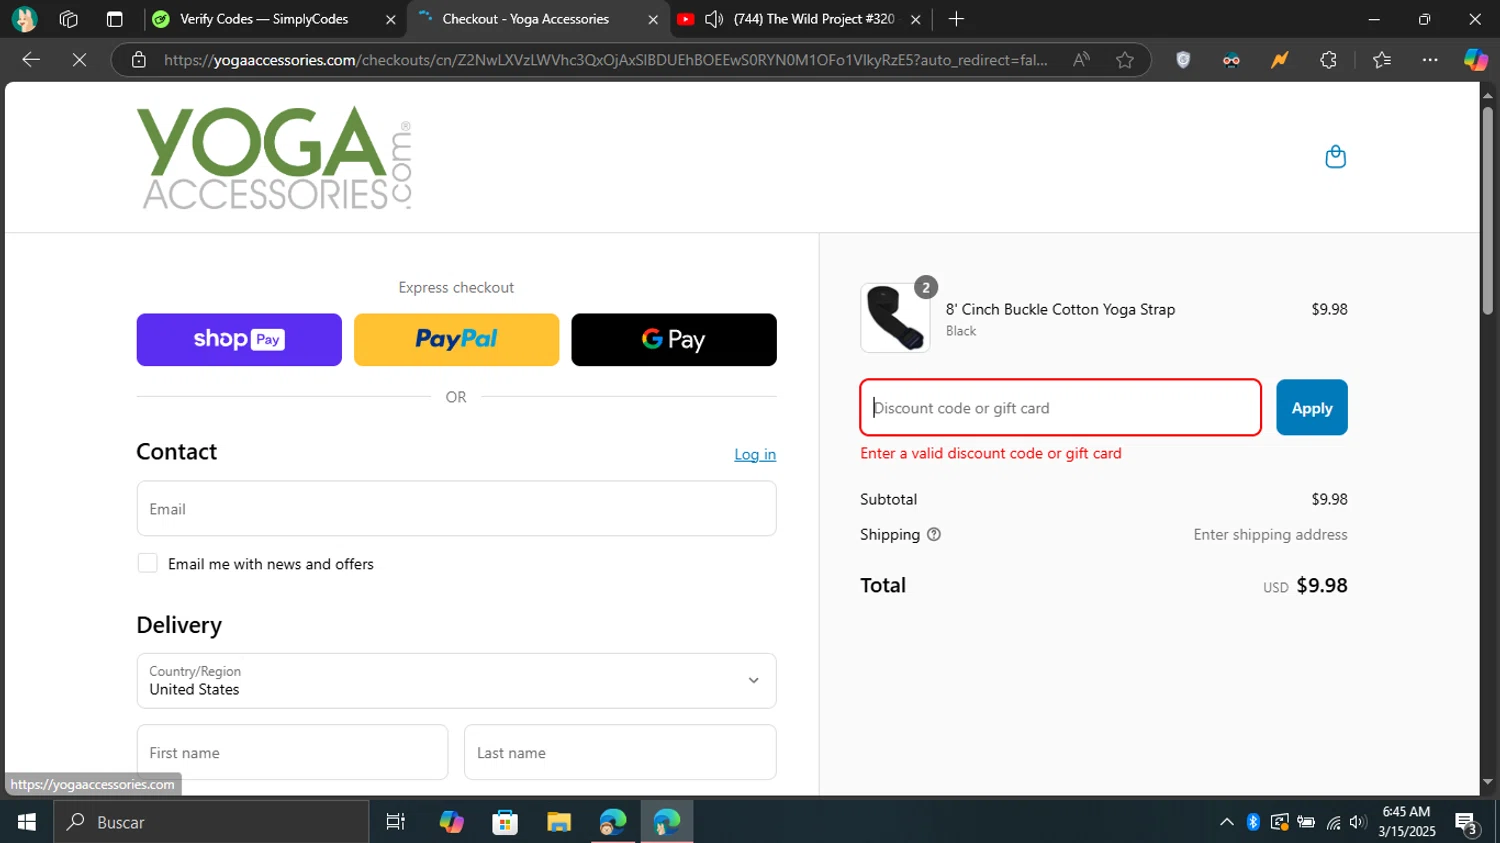The image size is (1500, 843).
Task: View site information lock icon
Action: (139, 60)
